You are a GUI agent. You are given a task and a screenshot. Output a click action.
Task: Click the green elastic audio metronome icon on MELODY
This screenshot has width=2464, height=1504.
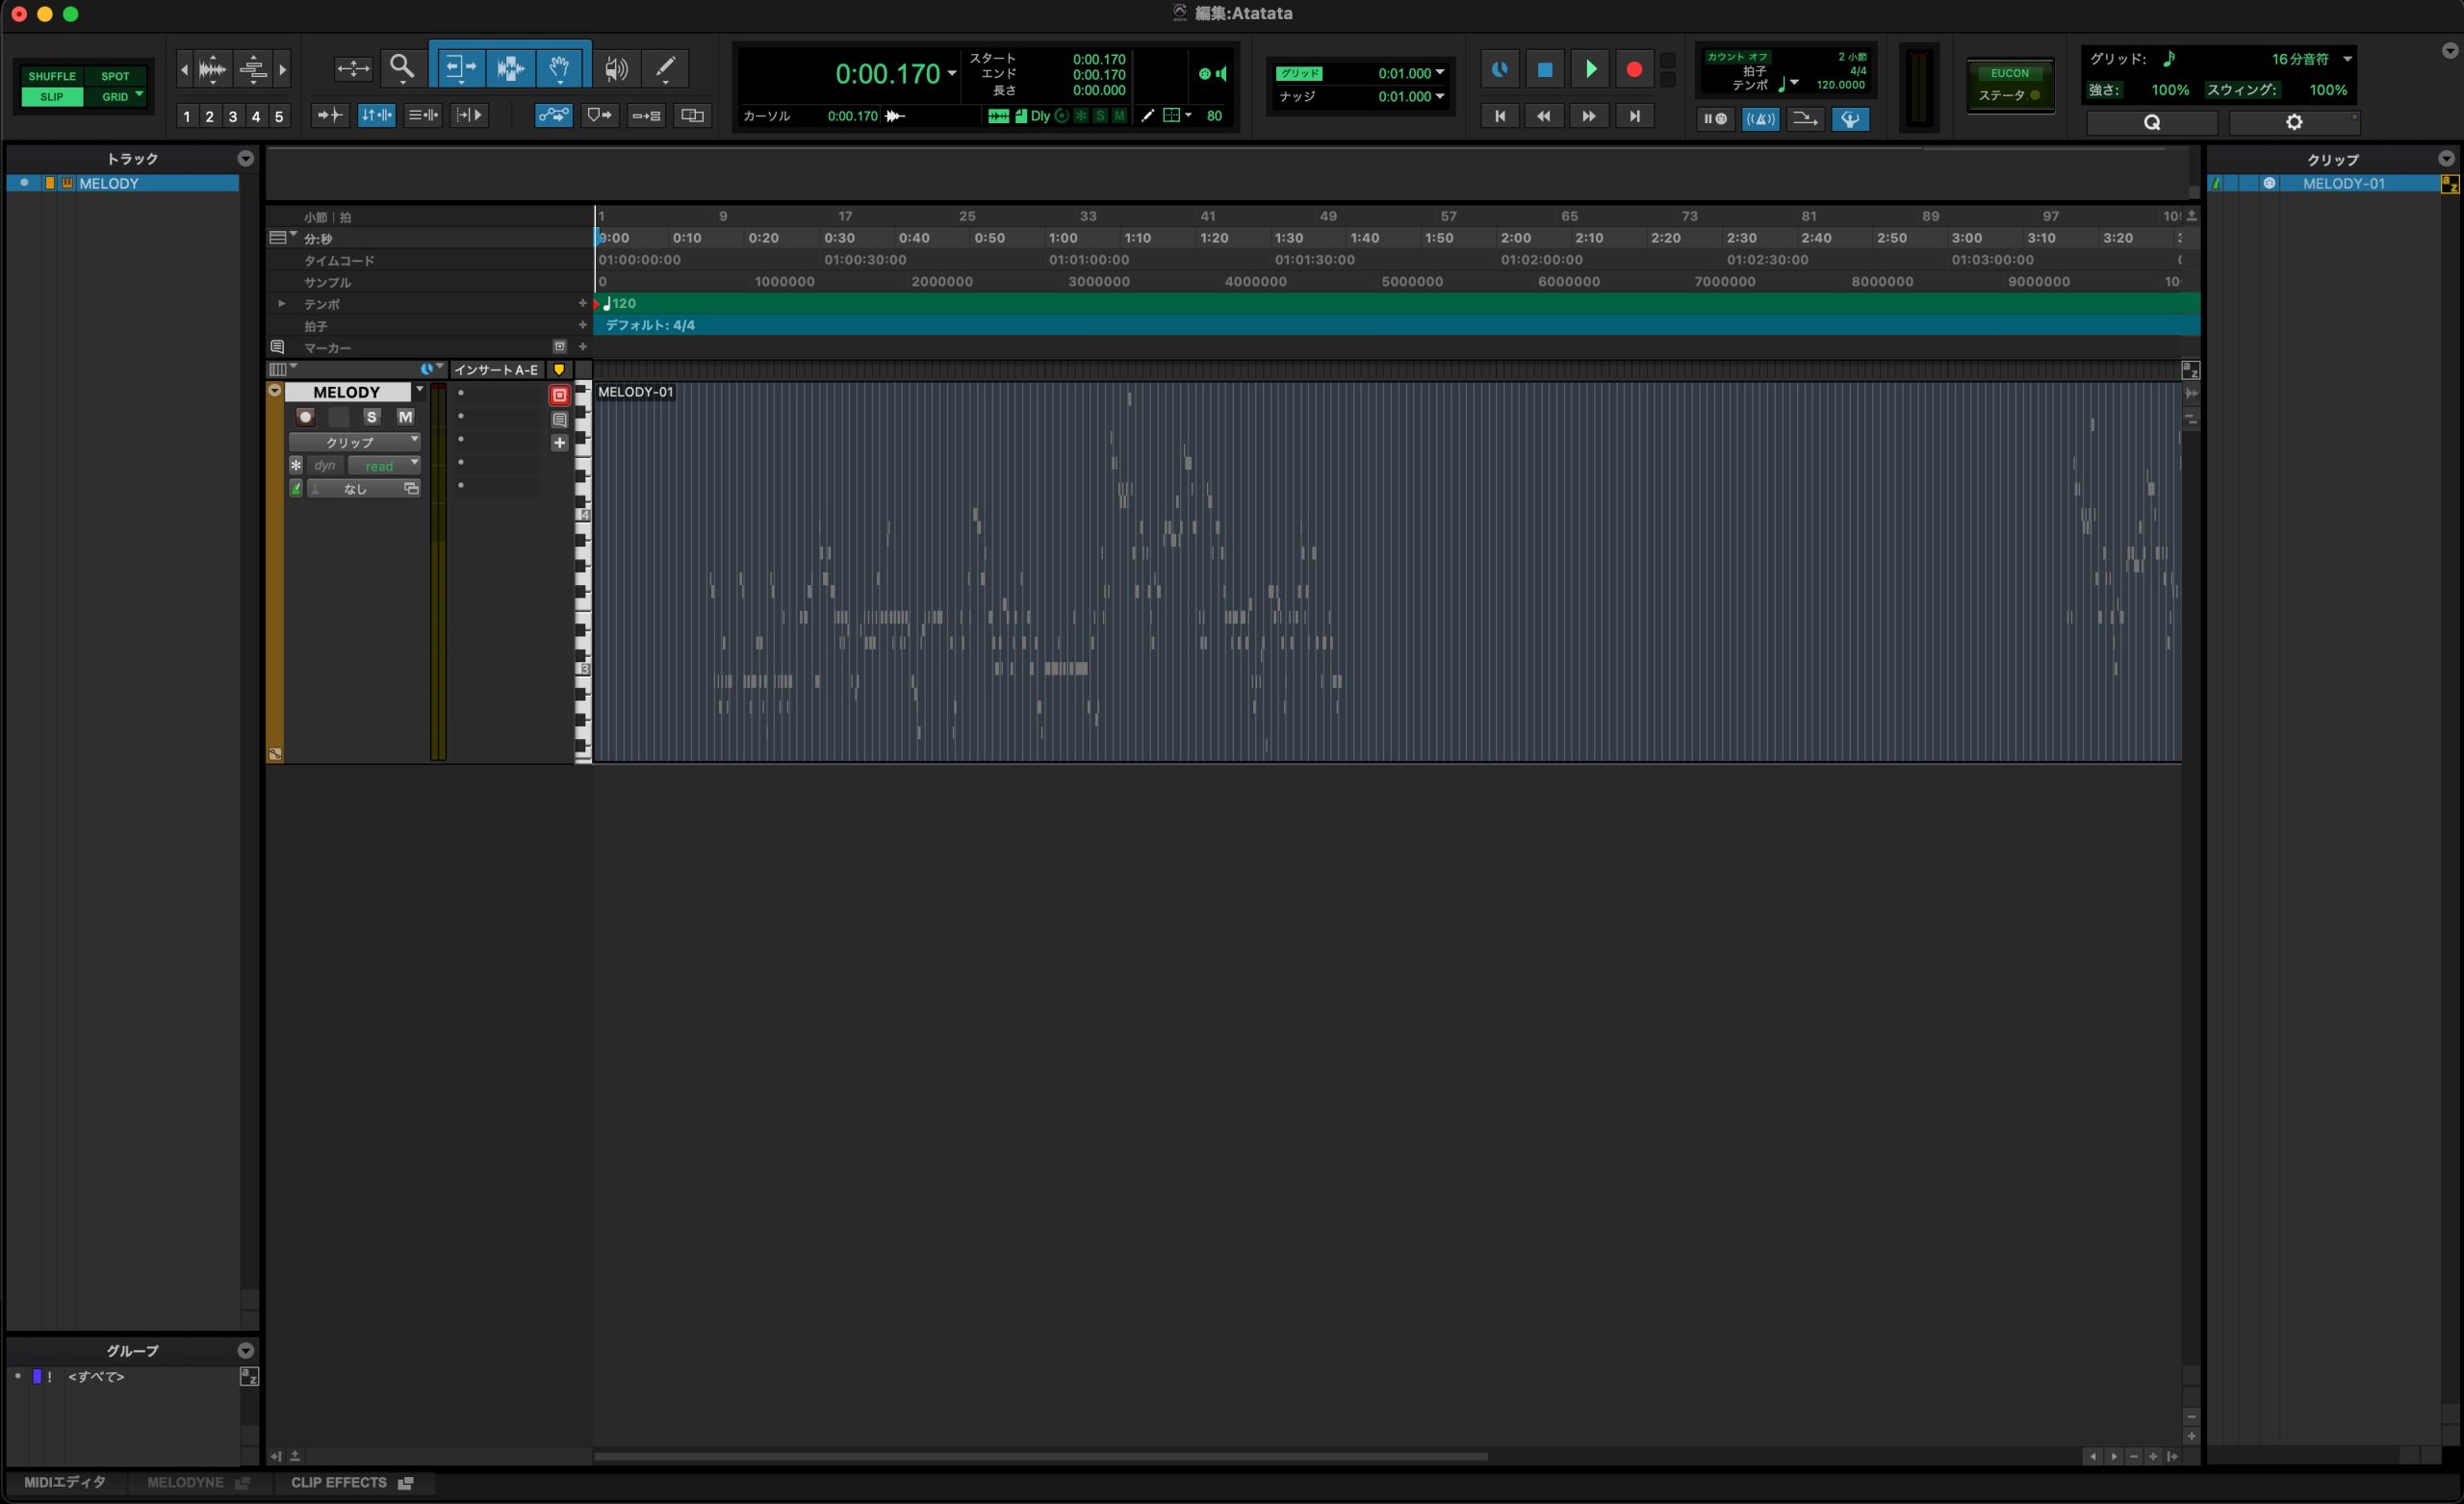click(296, 488)
